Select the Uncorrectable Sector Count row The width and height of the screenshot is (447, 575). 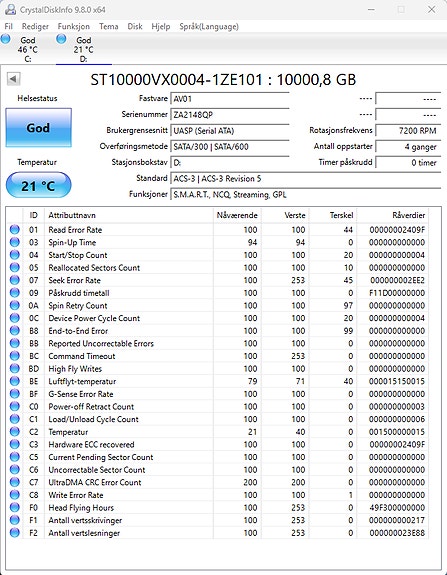coord(217,470)
